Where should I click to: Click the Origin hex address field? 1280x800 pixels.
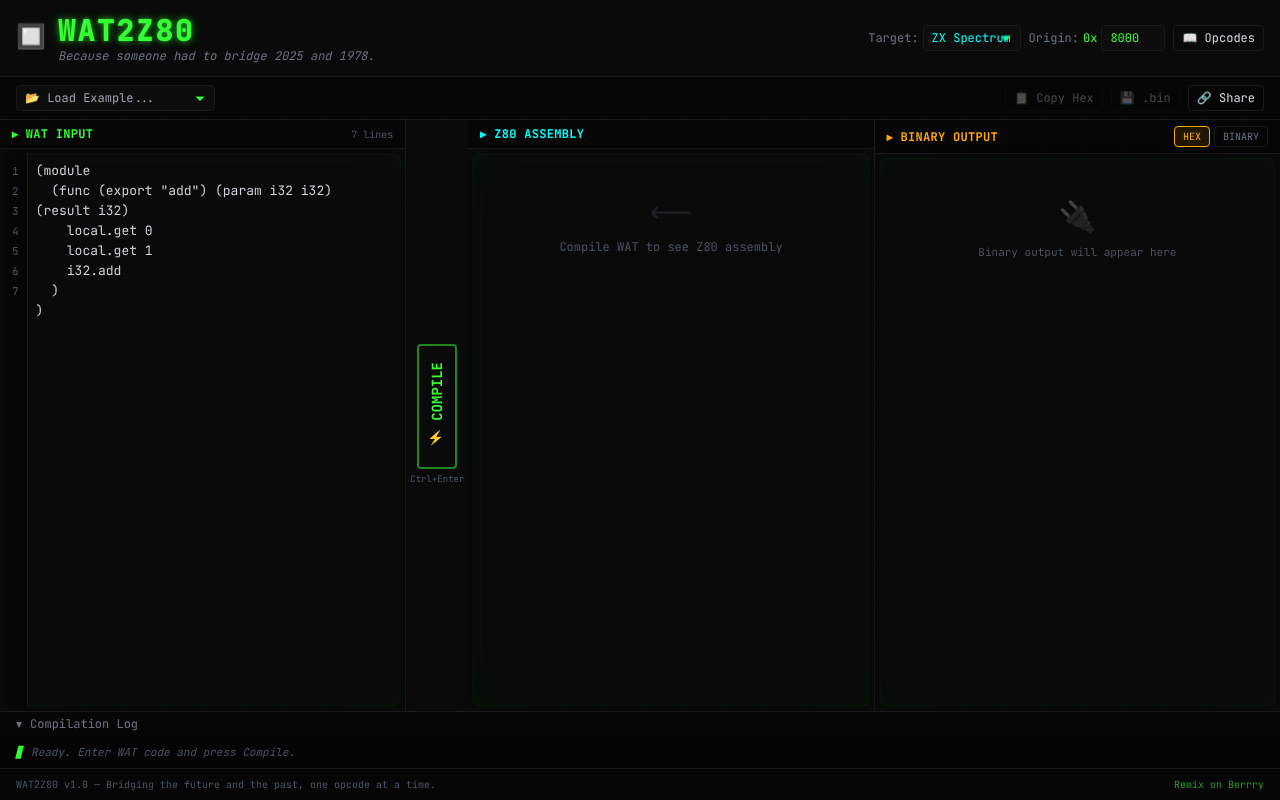click(x=1133, y=38)
